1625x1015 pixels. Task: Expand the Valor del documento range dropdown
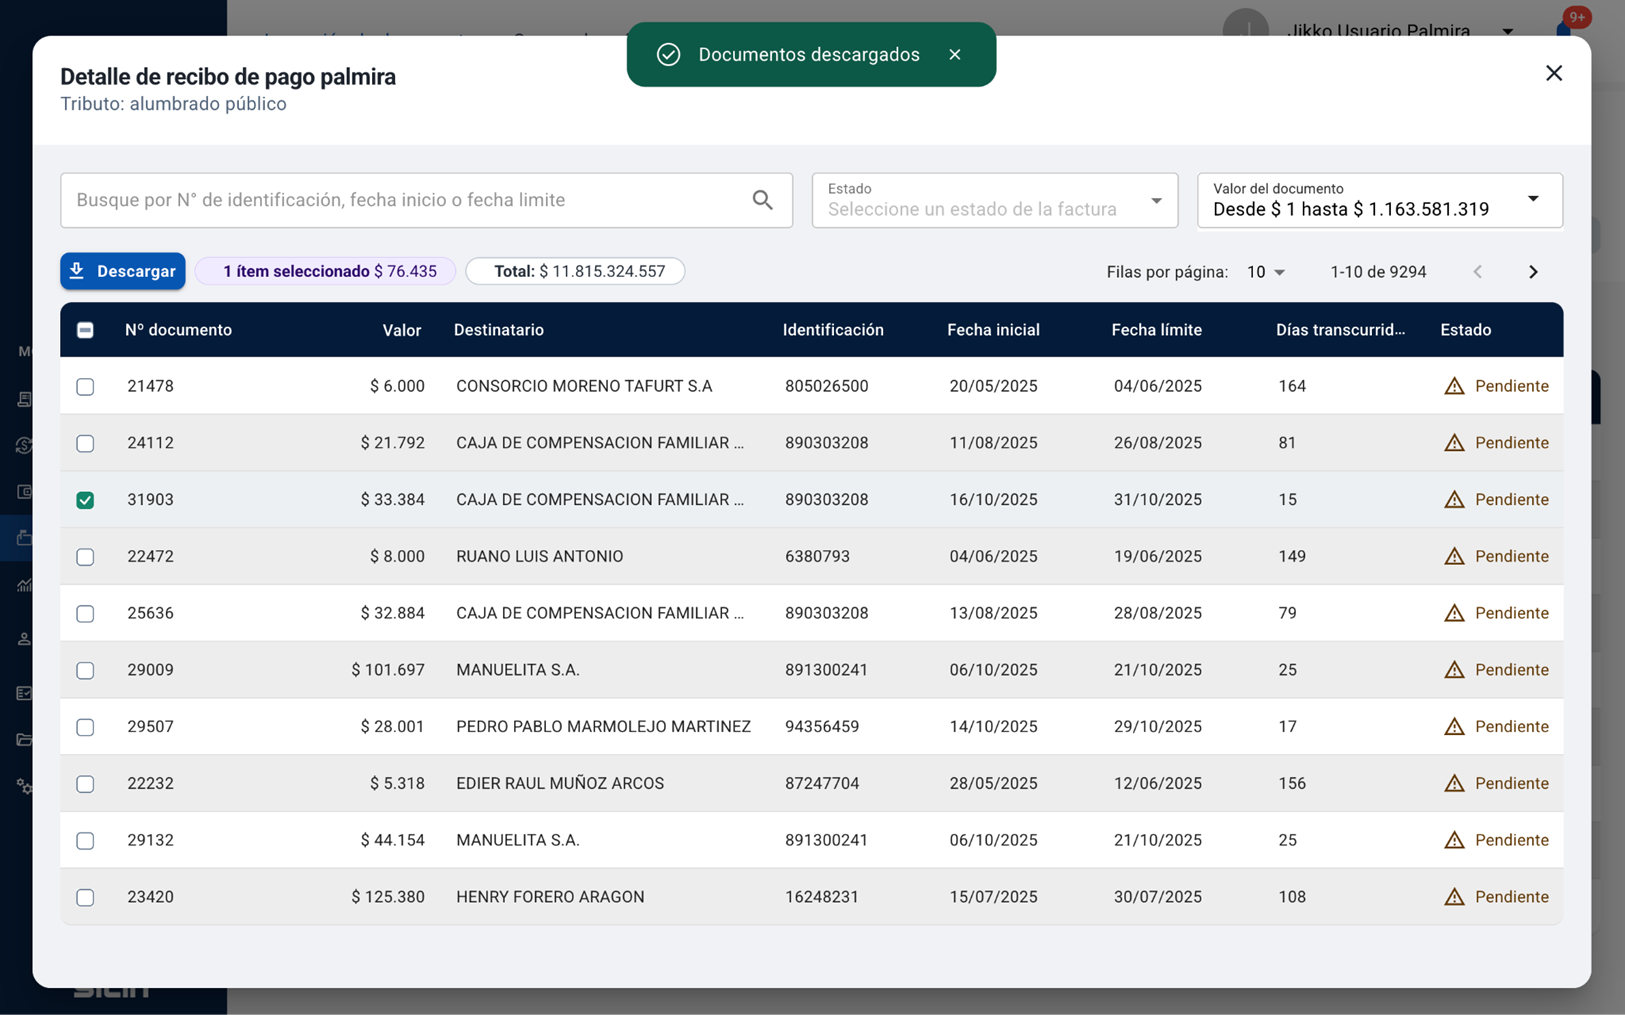coord(1379,200)
